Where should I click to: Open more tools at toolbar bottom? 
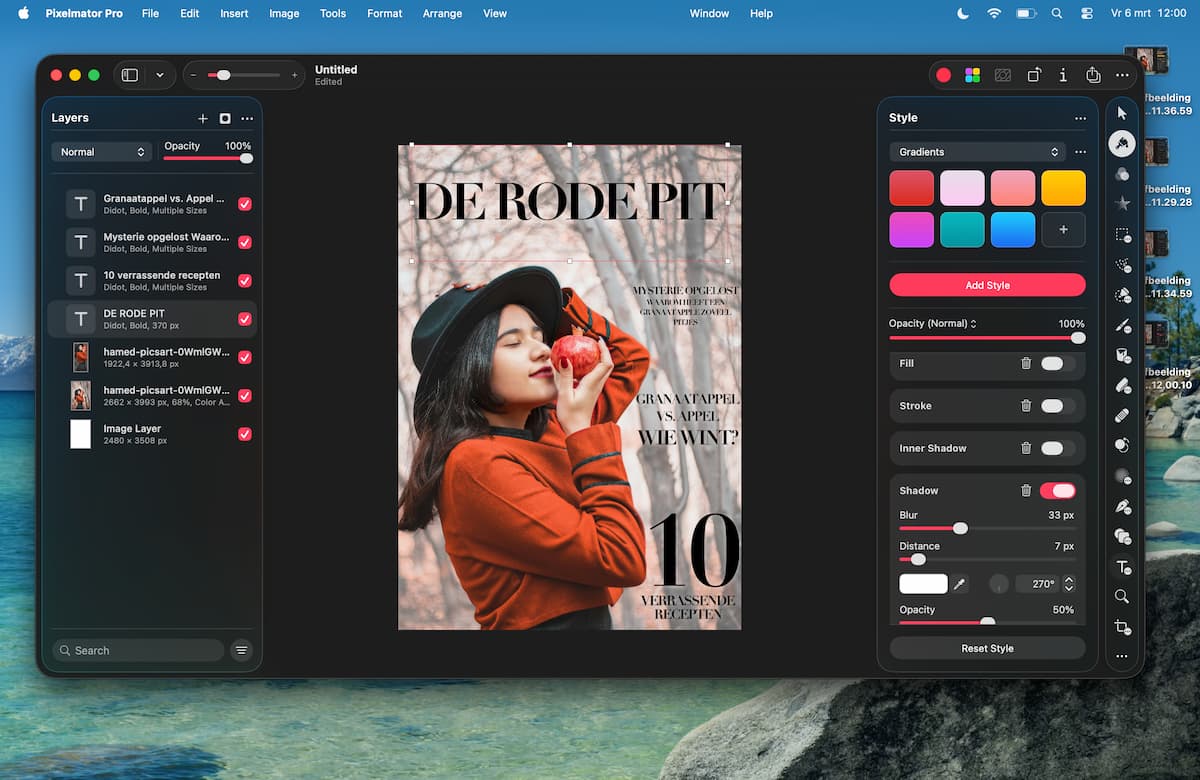1122,657
